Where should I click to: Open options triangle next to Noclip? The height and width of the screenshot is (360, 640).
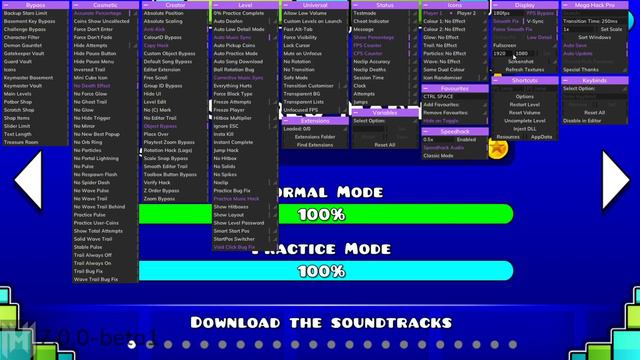tap(275, 183)
